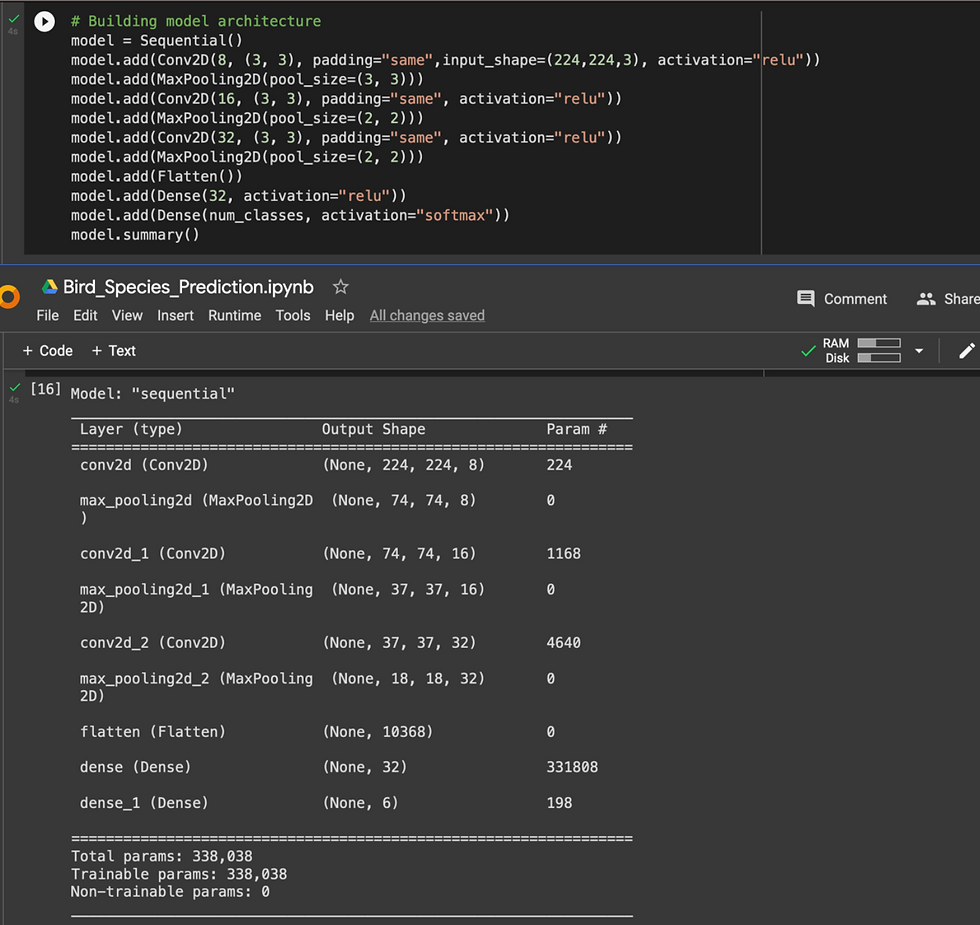Click the Share button label
This screenshot has width=980, height=925.
point(961,299)
